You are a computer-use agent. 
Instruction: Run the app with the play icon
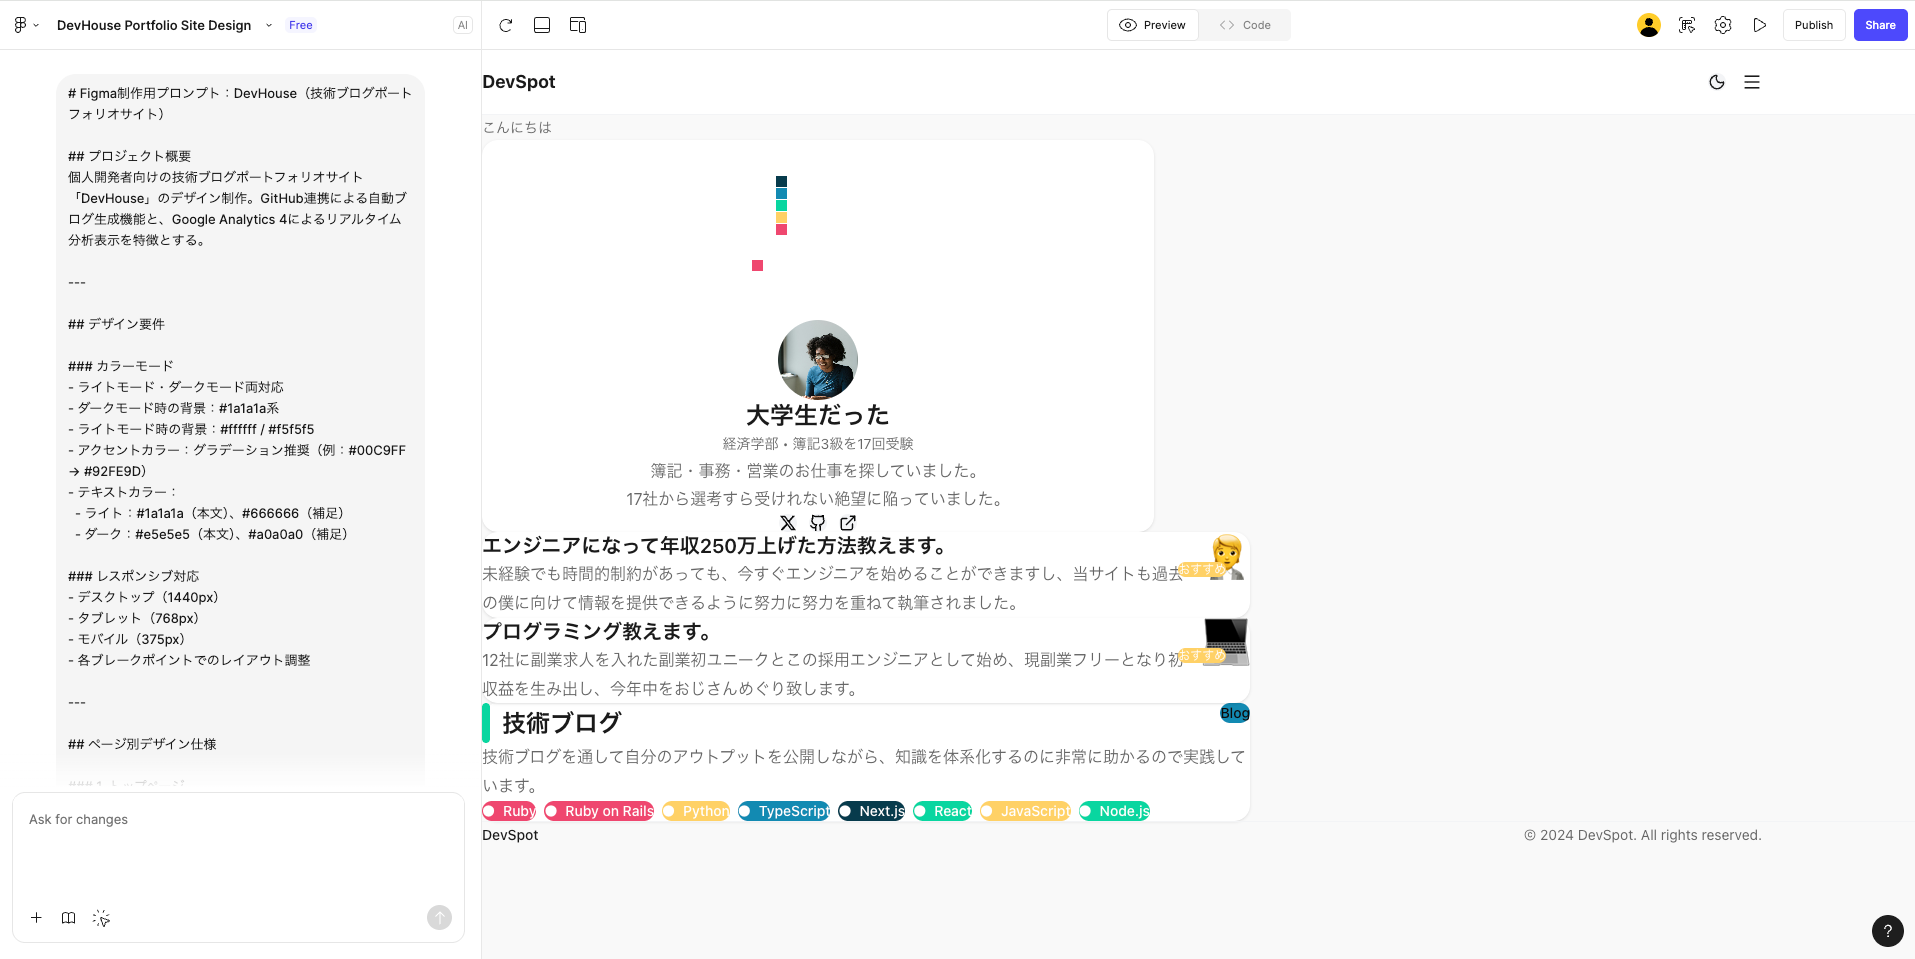click(1760, 25)
